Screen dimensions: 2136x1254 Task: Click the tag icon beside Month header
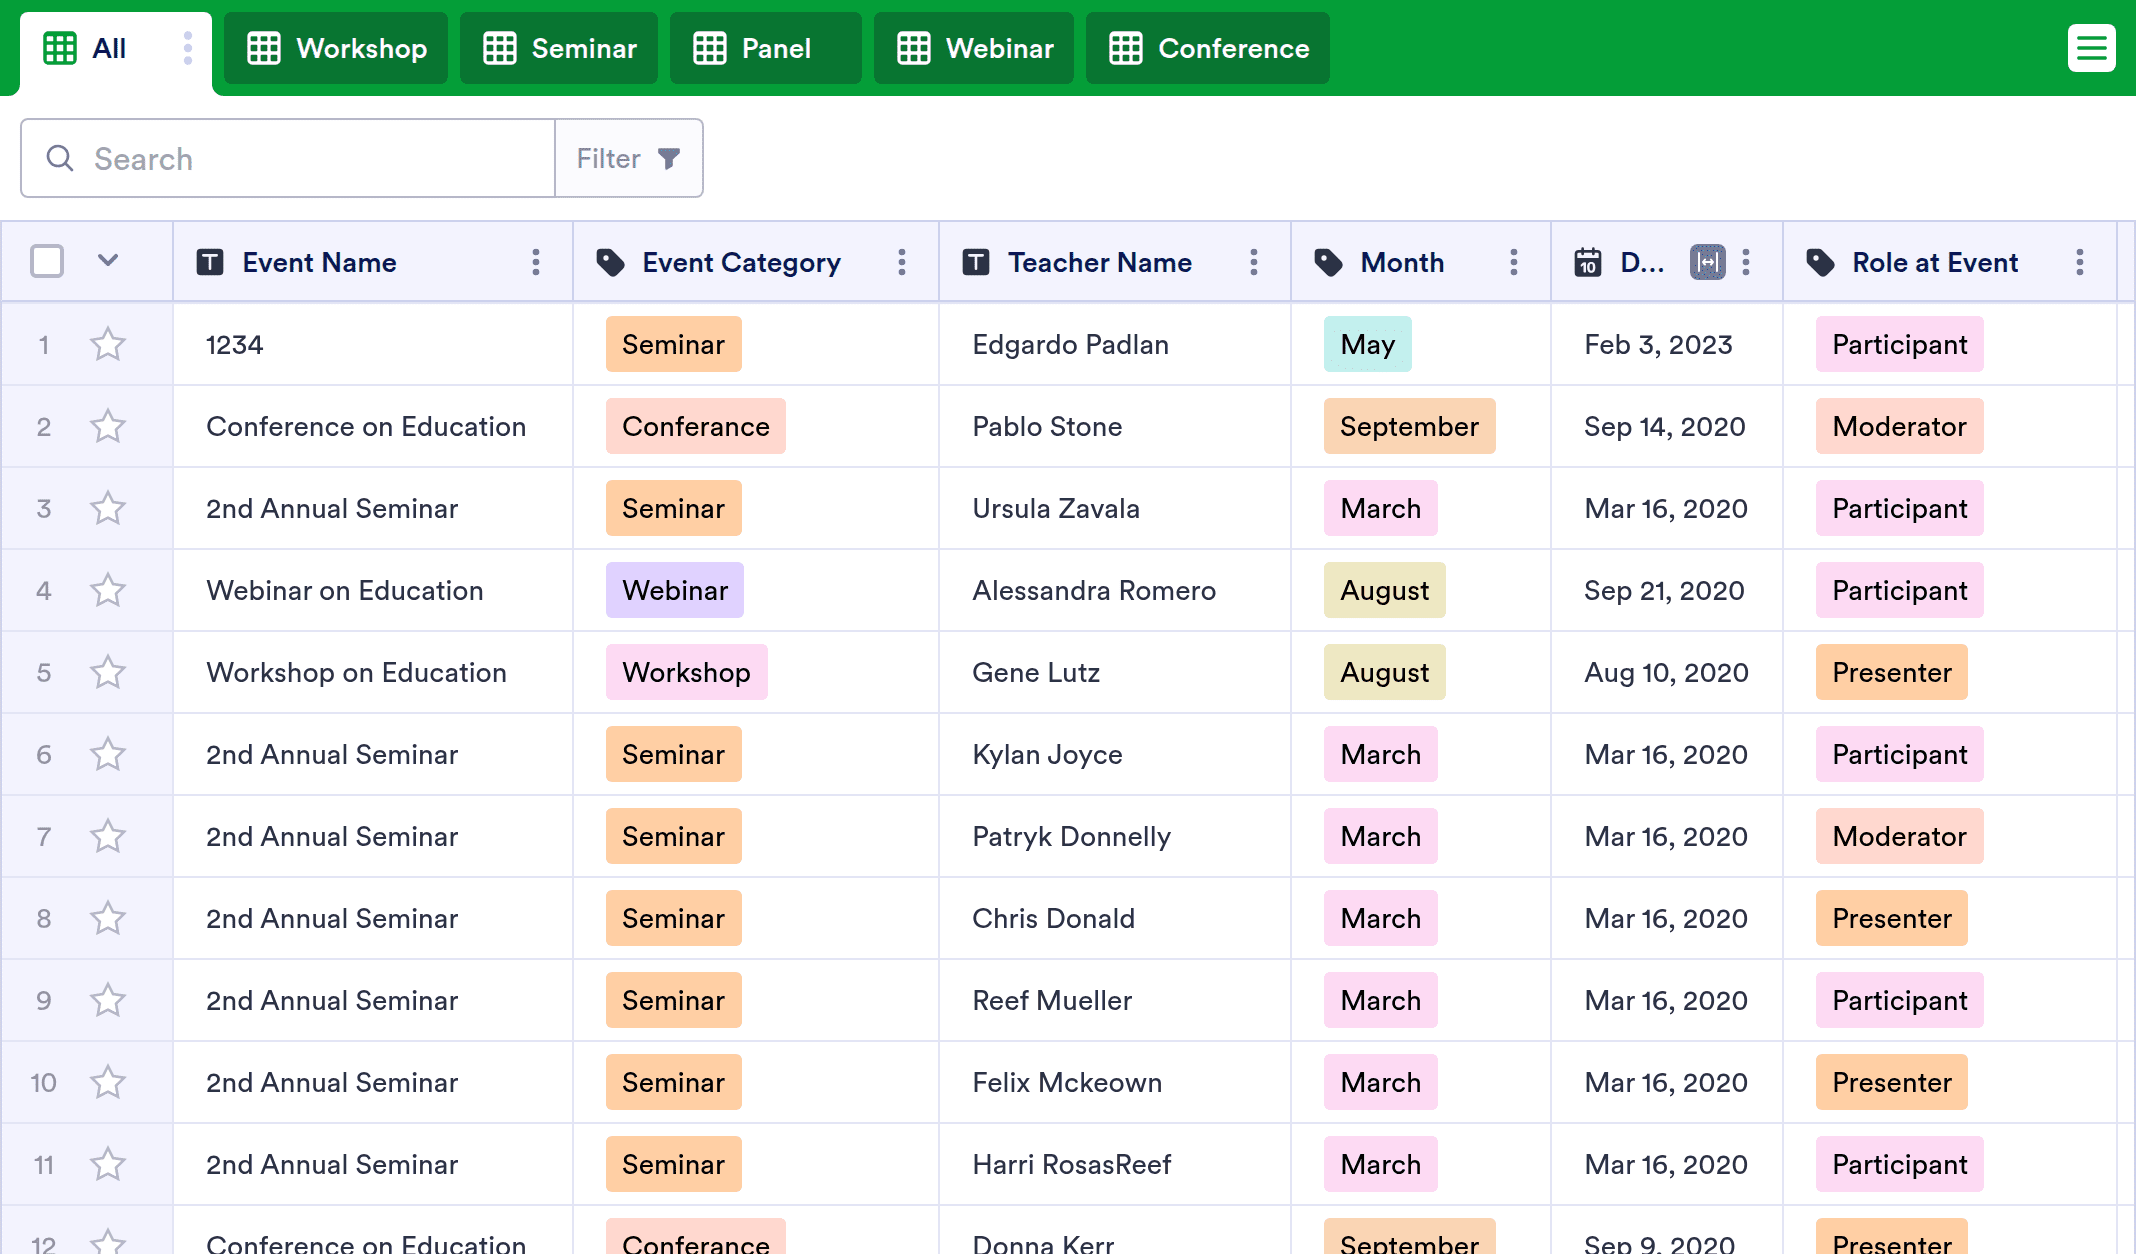(1328, 262)
